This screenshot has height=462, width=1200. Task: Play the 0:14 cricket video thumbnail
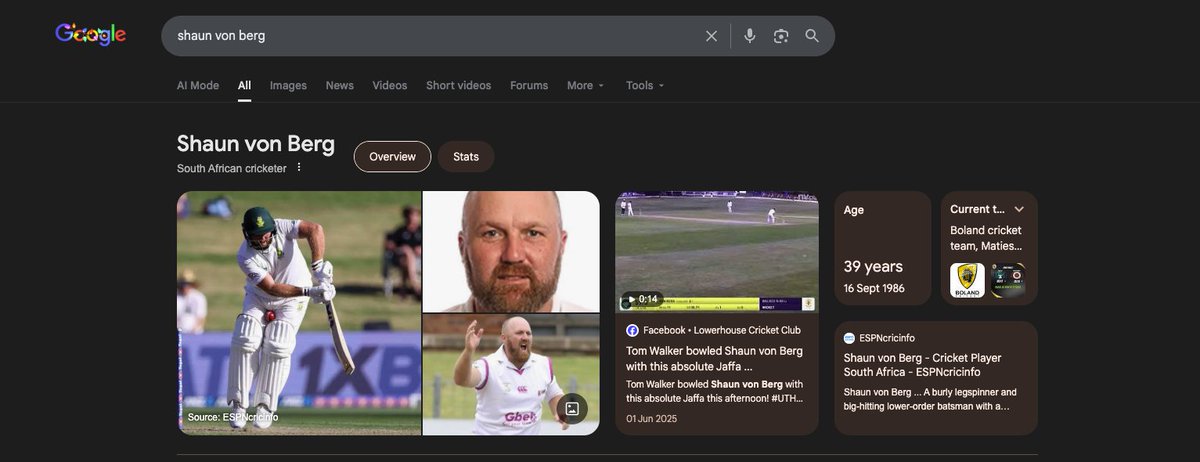(716, 252)
